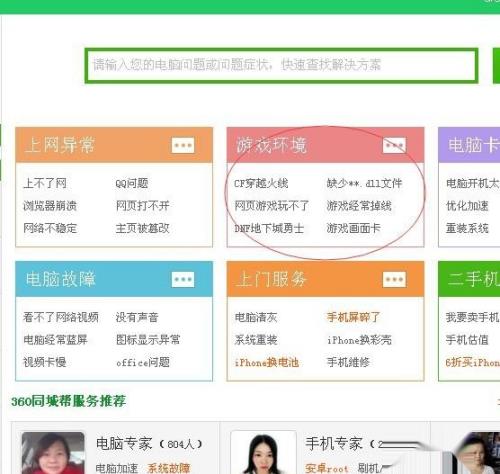This screenshot has width=500, height=474.
Task: Click the green search button beside input
Action: (496, 65)
